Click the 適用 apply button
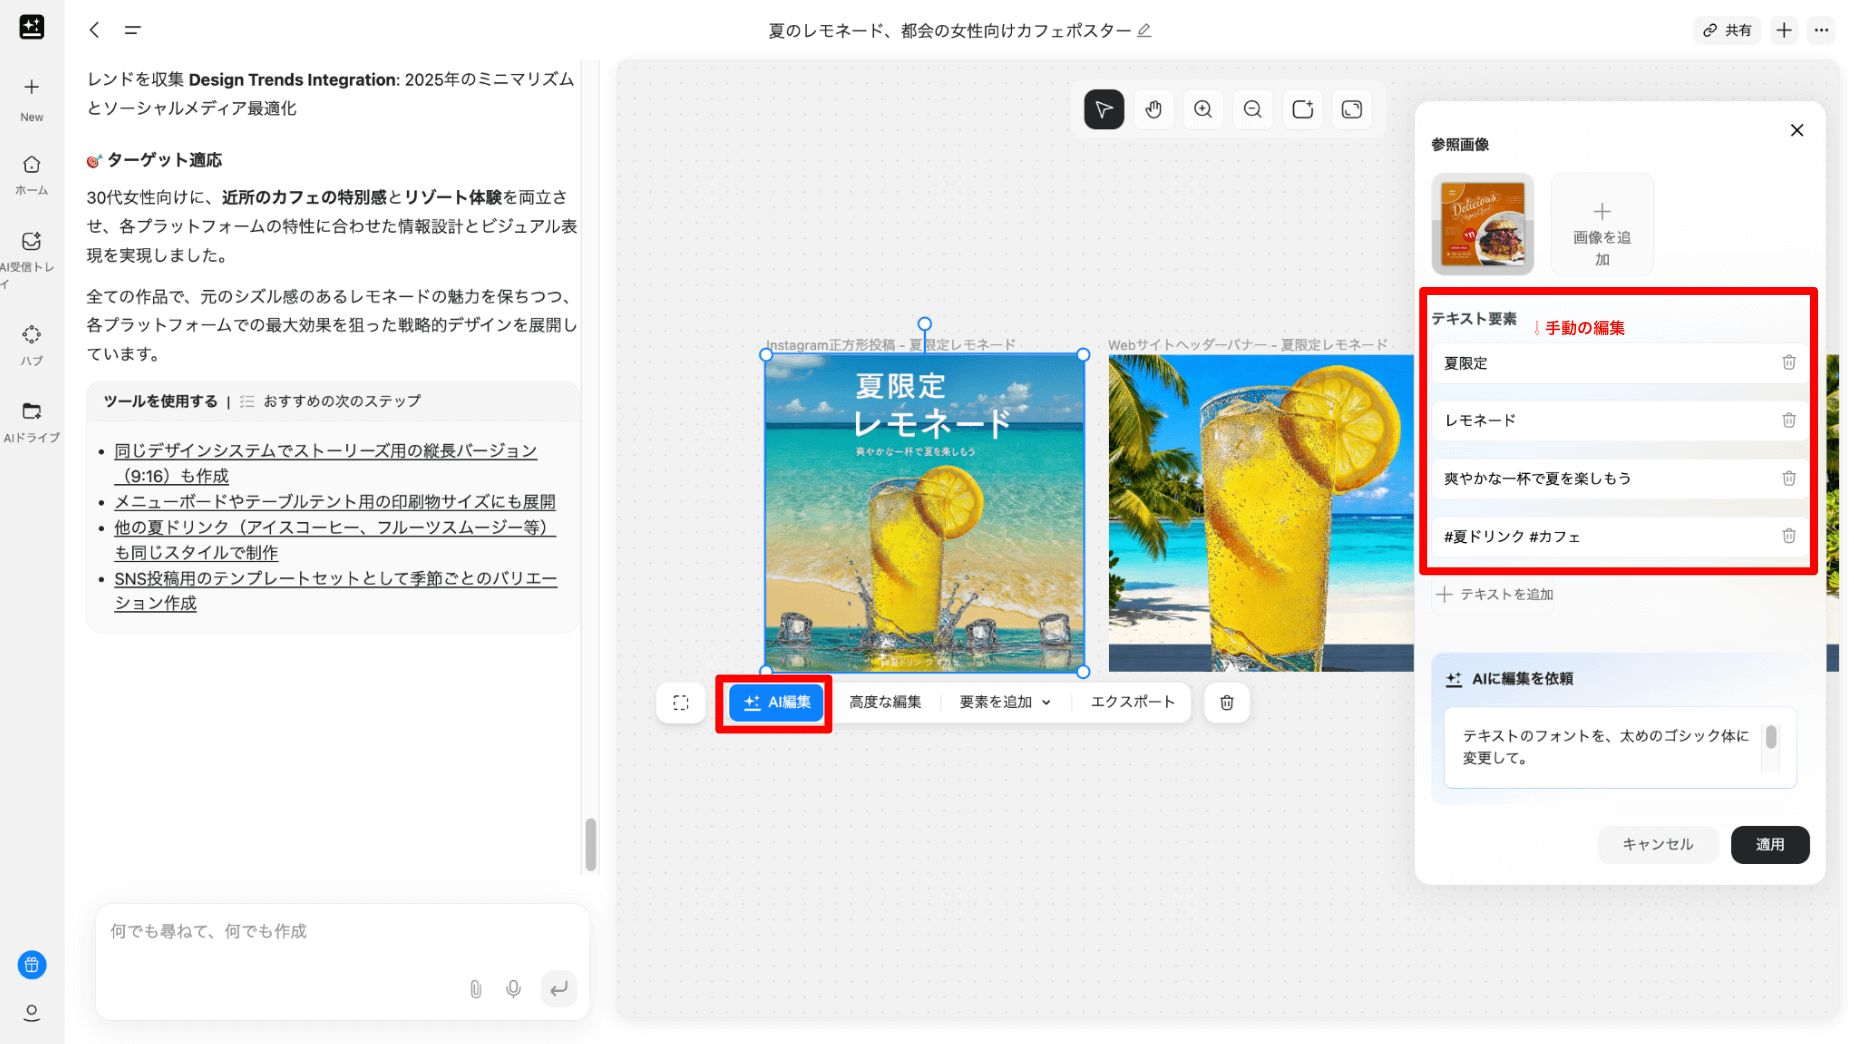Screen dimensions: 1854x1044 point(1769,845)
